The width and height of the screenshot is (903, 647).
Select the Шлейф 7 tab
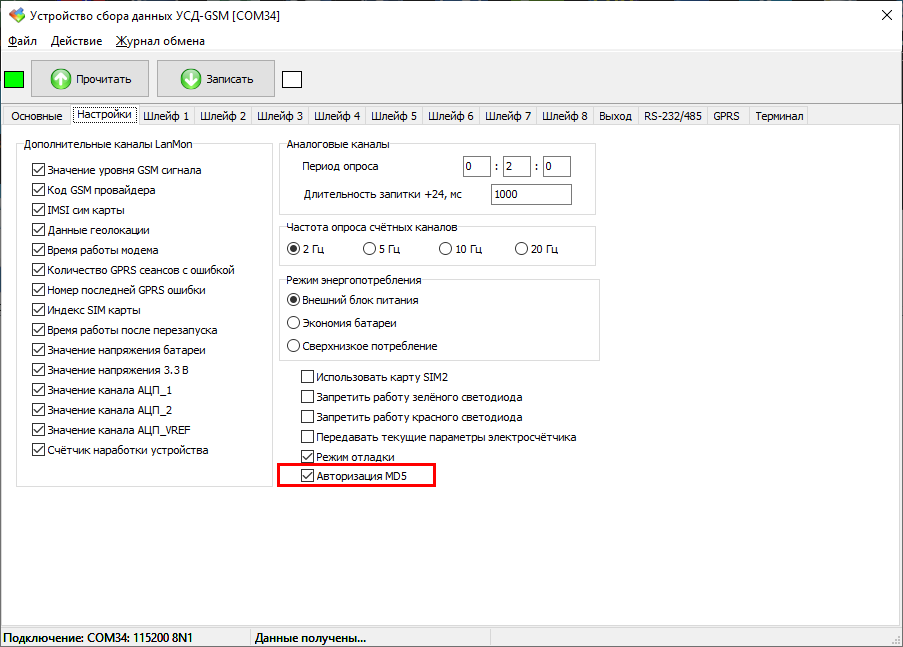[x=508, y=116]
